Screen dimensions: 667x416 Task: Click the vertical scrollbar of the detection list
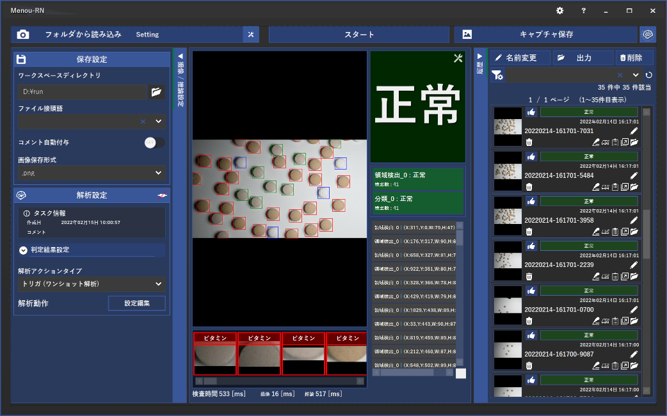tap(459, 295)
